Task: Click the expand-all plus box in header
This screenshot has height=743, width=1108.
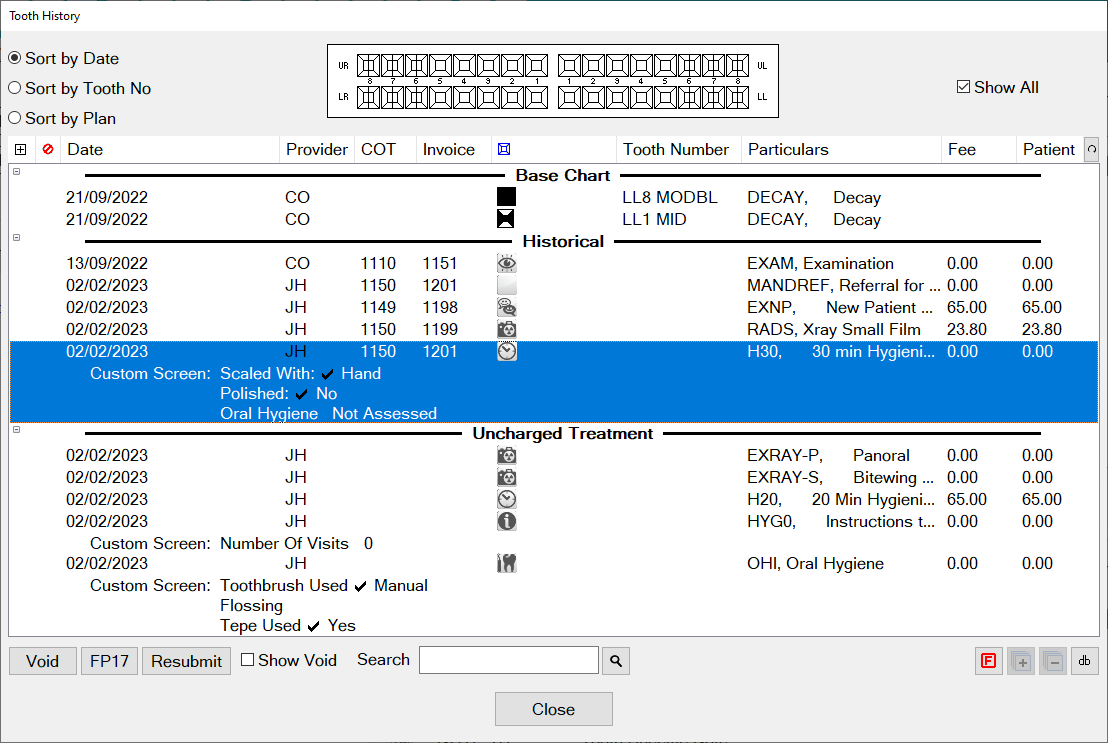Action: click(20, 149)
